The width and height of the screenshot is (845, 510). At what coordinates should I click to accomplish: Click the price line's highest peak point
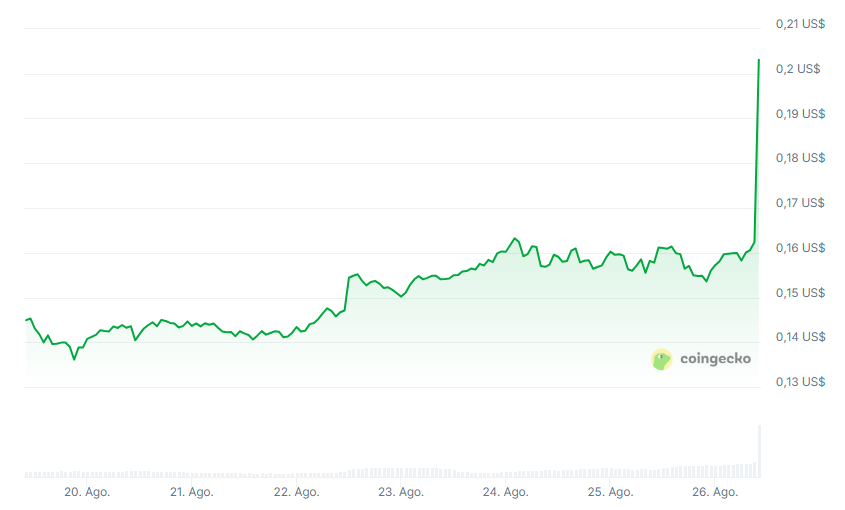[x=759, y=60]
